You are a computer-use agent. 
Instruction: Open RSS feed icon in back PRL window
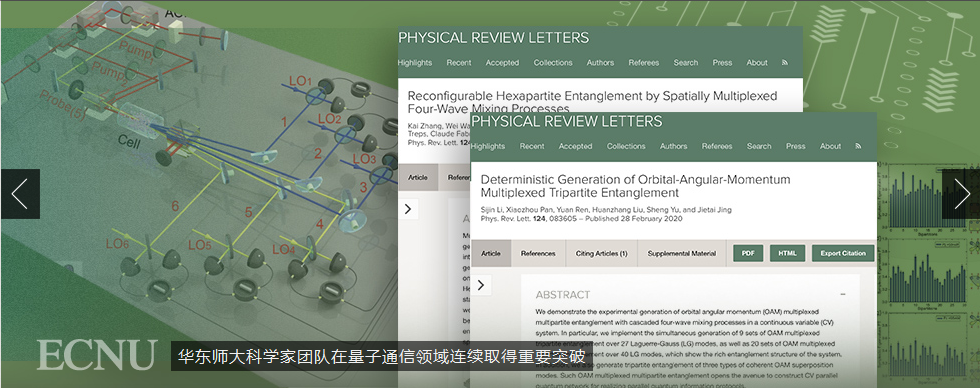point(785,62)
